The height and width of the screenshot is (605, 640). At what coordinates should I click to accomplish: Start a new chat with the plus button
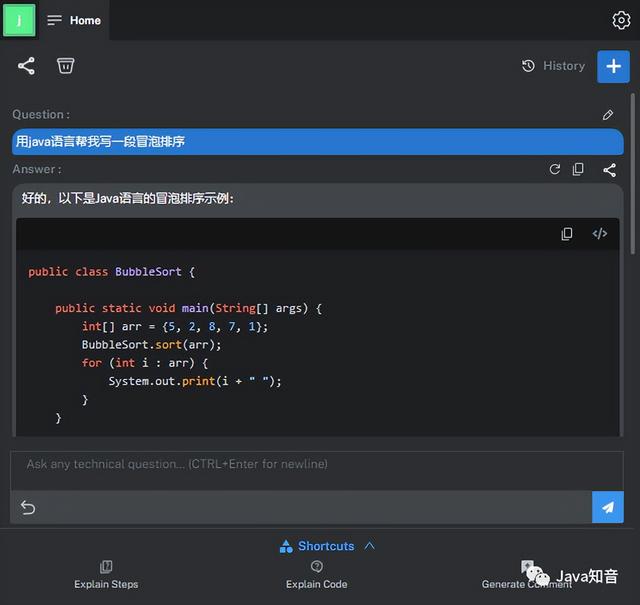613,66
